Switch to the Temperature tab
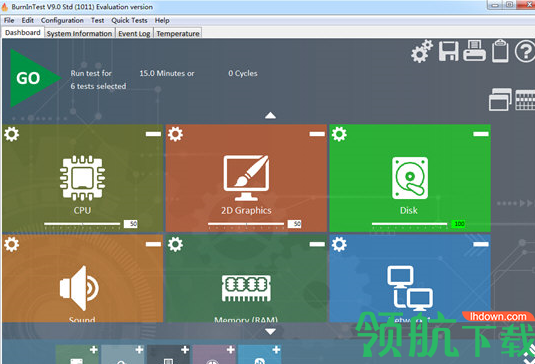This screenshot has height=364, width=535. coord(178,33)
